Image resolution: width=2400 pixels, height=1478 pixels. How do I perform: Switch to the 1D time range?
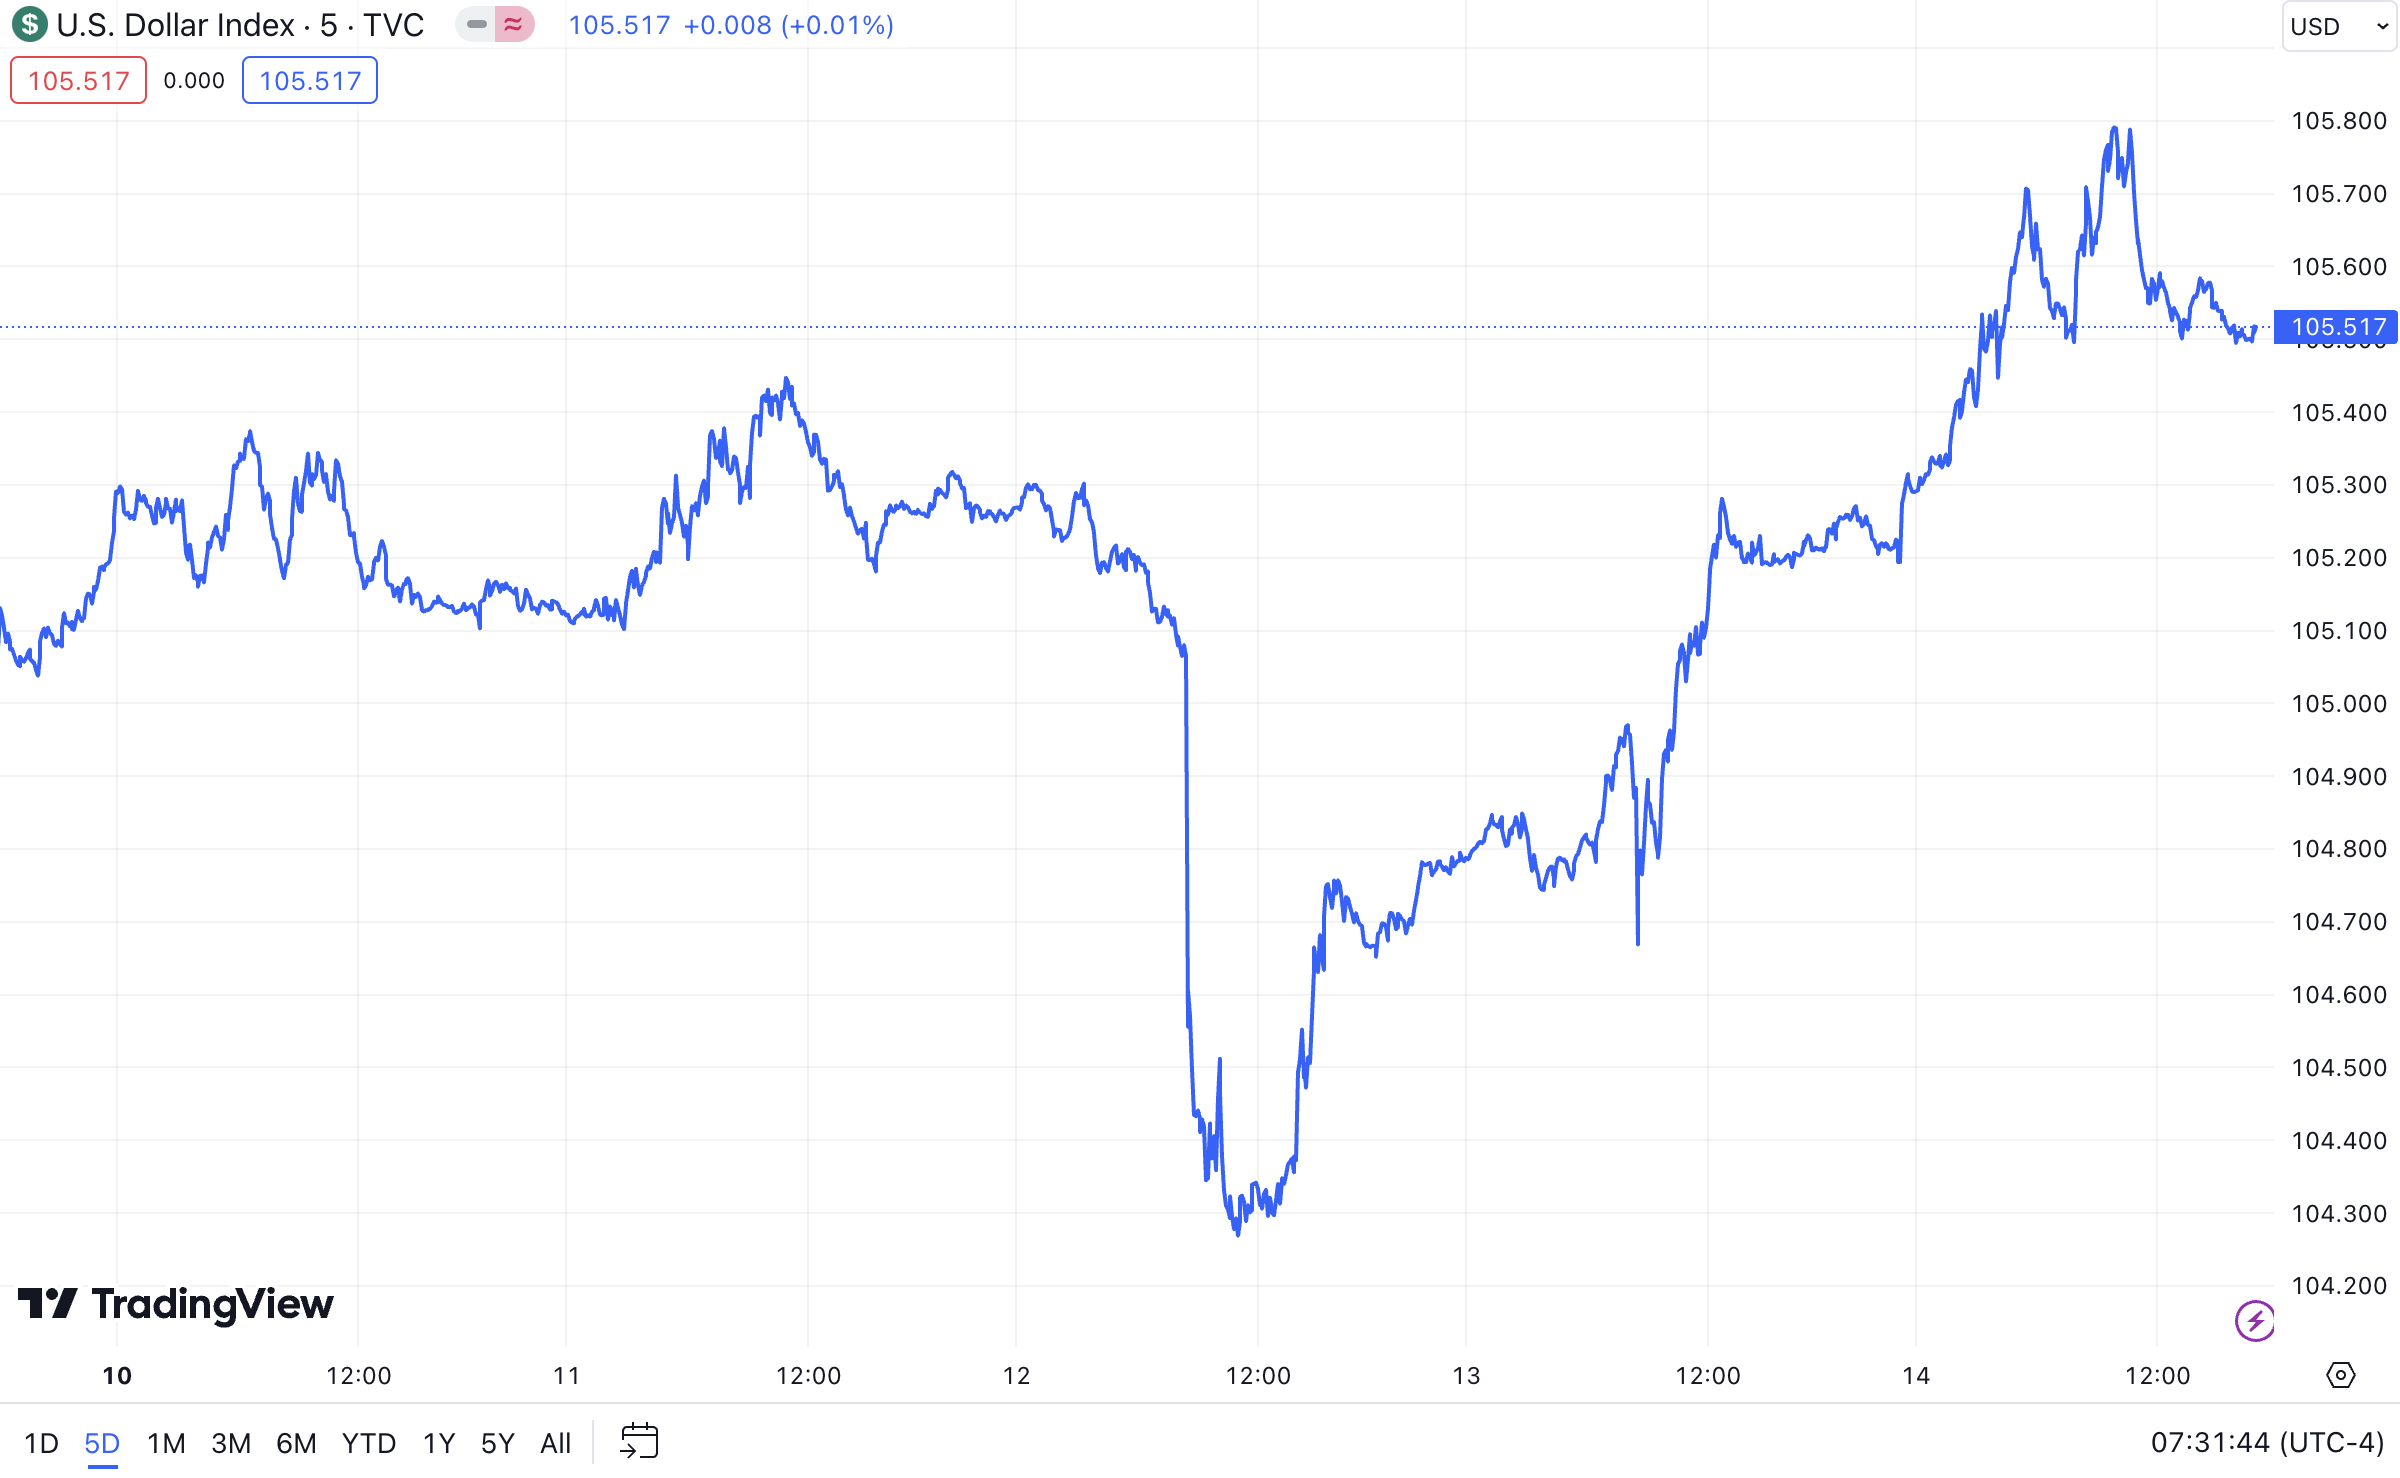[41, 1443]
